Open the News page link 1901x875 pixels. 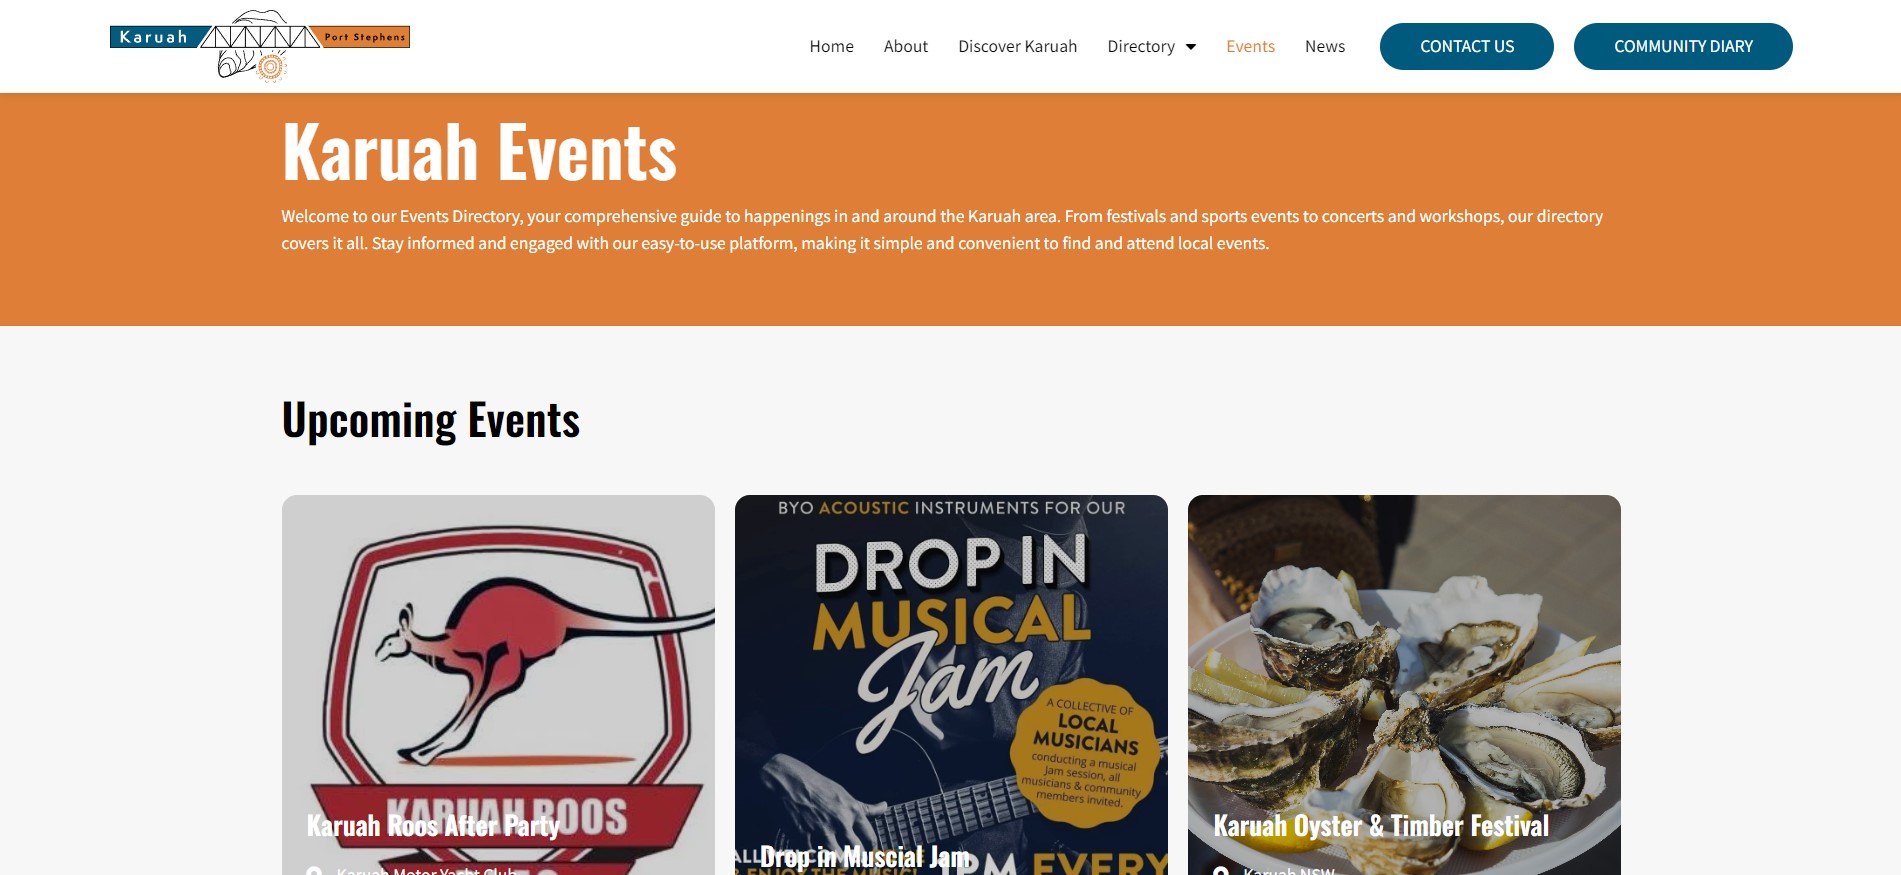pyautogui.click(x=1324, y=46)
